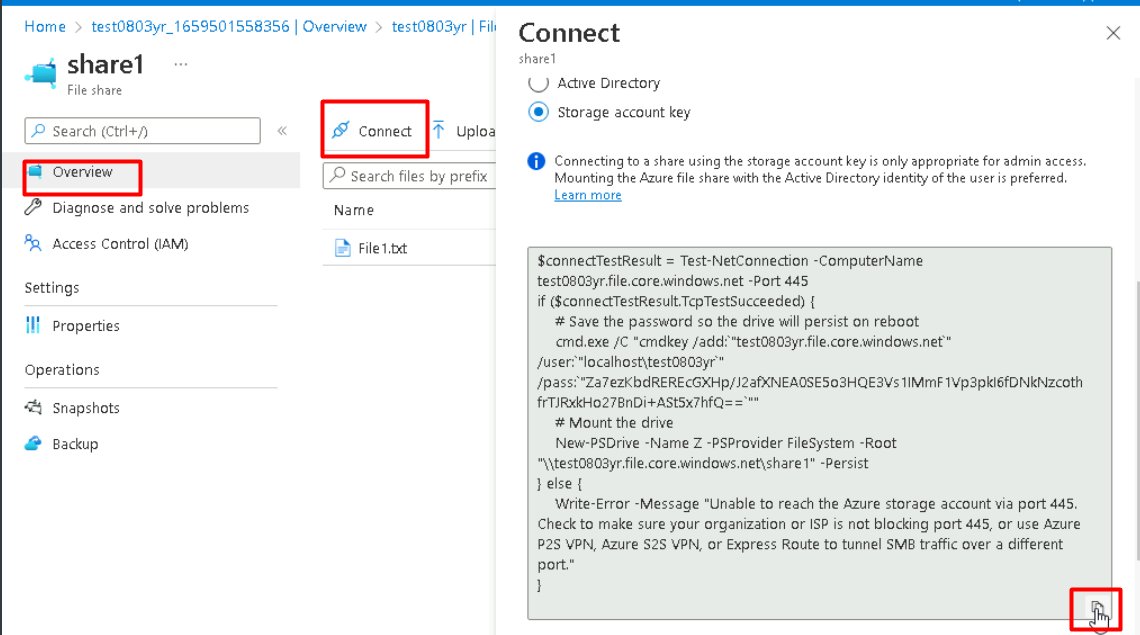Click the people icon beside Access Control
This screenshot has height=635, width=1140.
[33, 243]
